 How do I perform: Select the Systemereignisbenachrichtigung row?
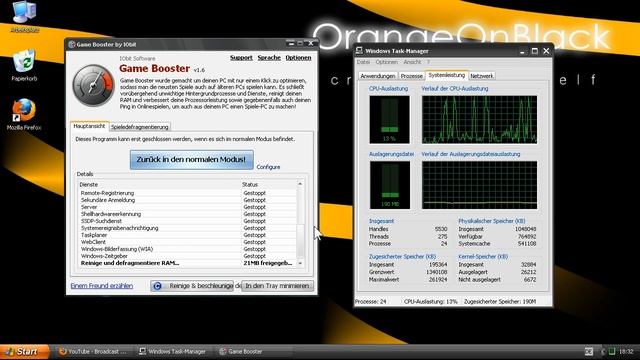pyautogui.click(x=188, y=228)
